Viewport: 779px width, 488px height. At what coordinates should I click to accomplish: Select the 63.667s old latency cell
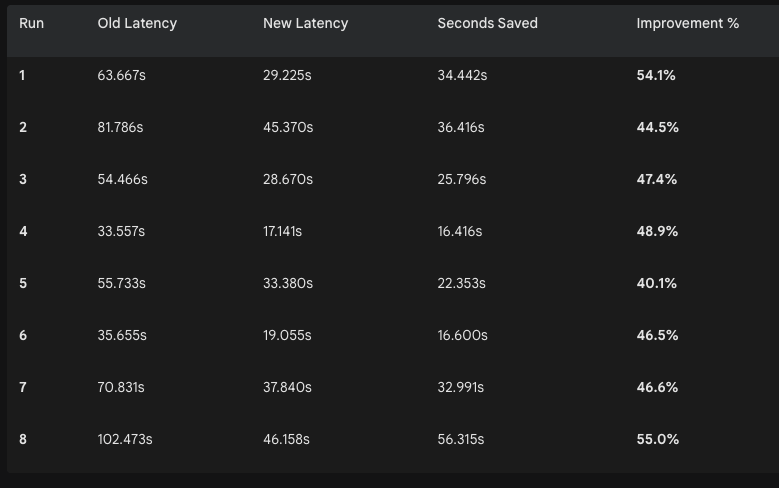[x=122, y=75]
